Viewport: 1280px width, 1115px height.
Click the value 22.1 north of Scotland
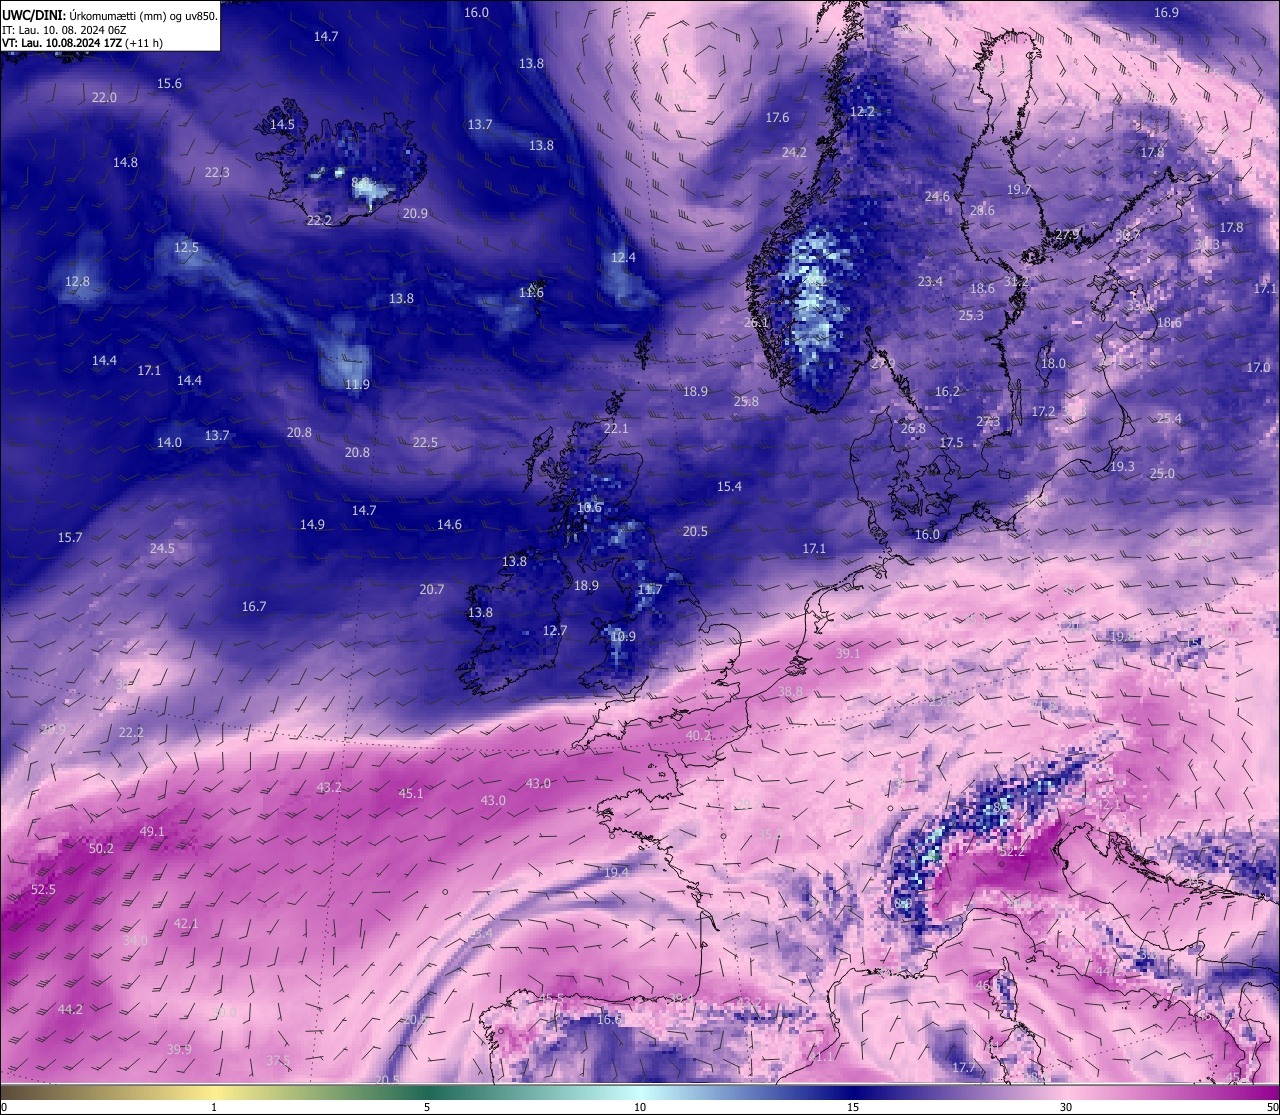tap(616, 429)
